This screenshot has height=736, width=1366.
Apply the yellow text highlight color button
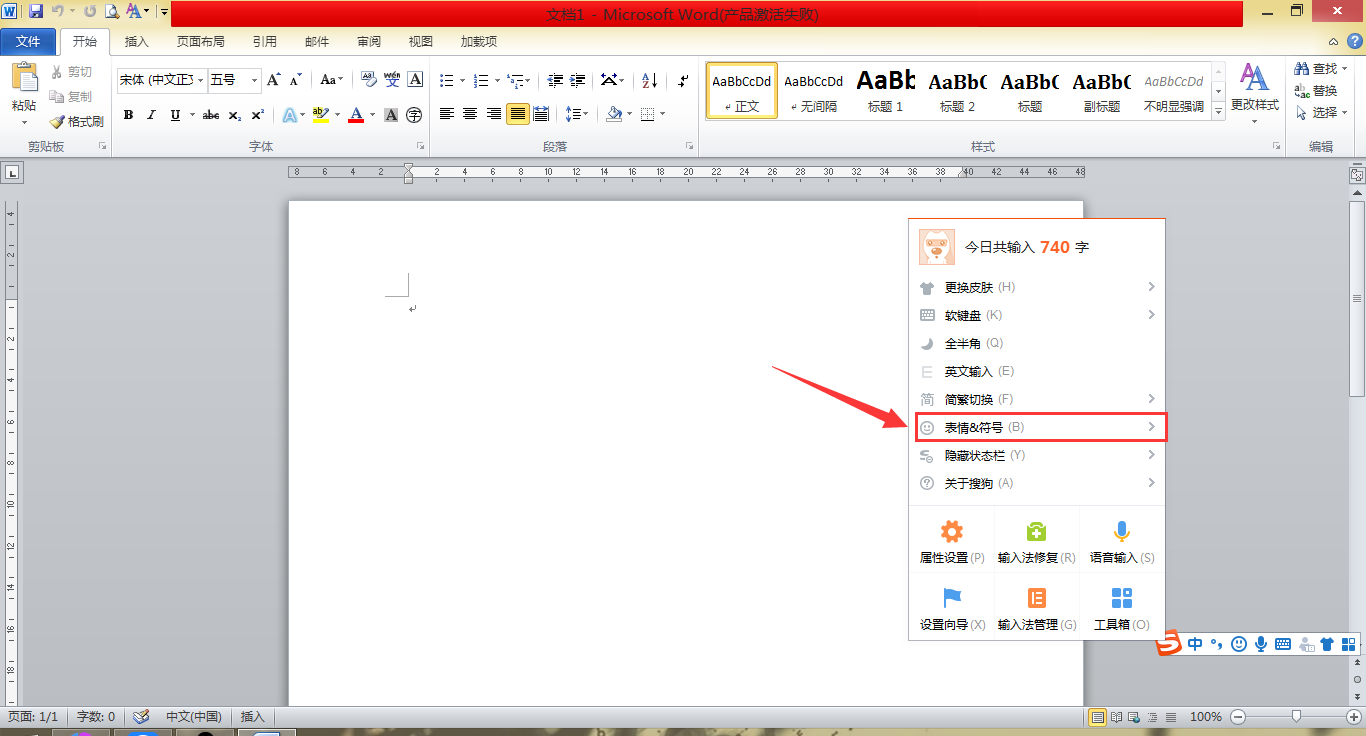tap(320, 115)
